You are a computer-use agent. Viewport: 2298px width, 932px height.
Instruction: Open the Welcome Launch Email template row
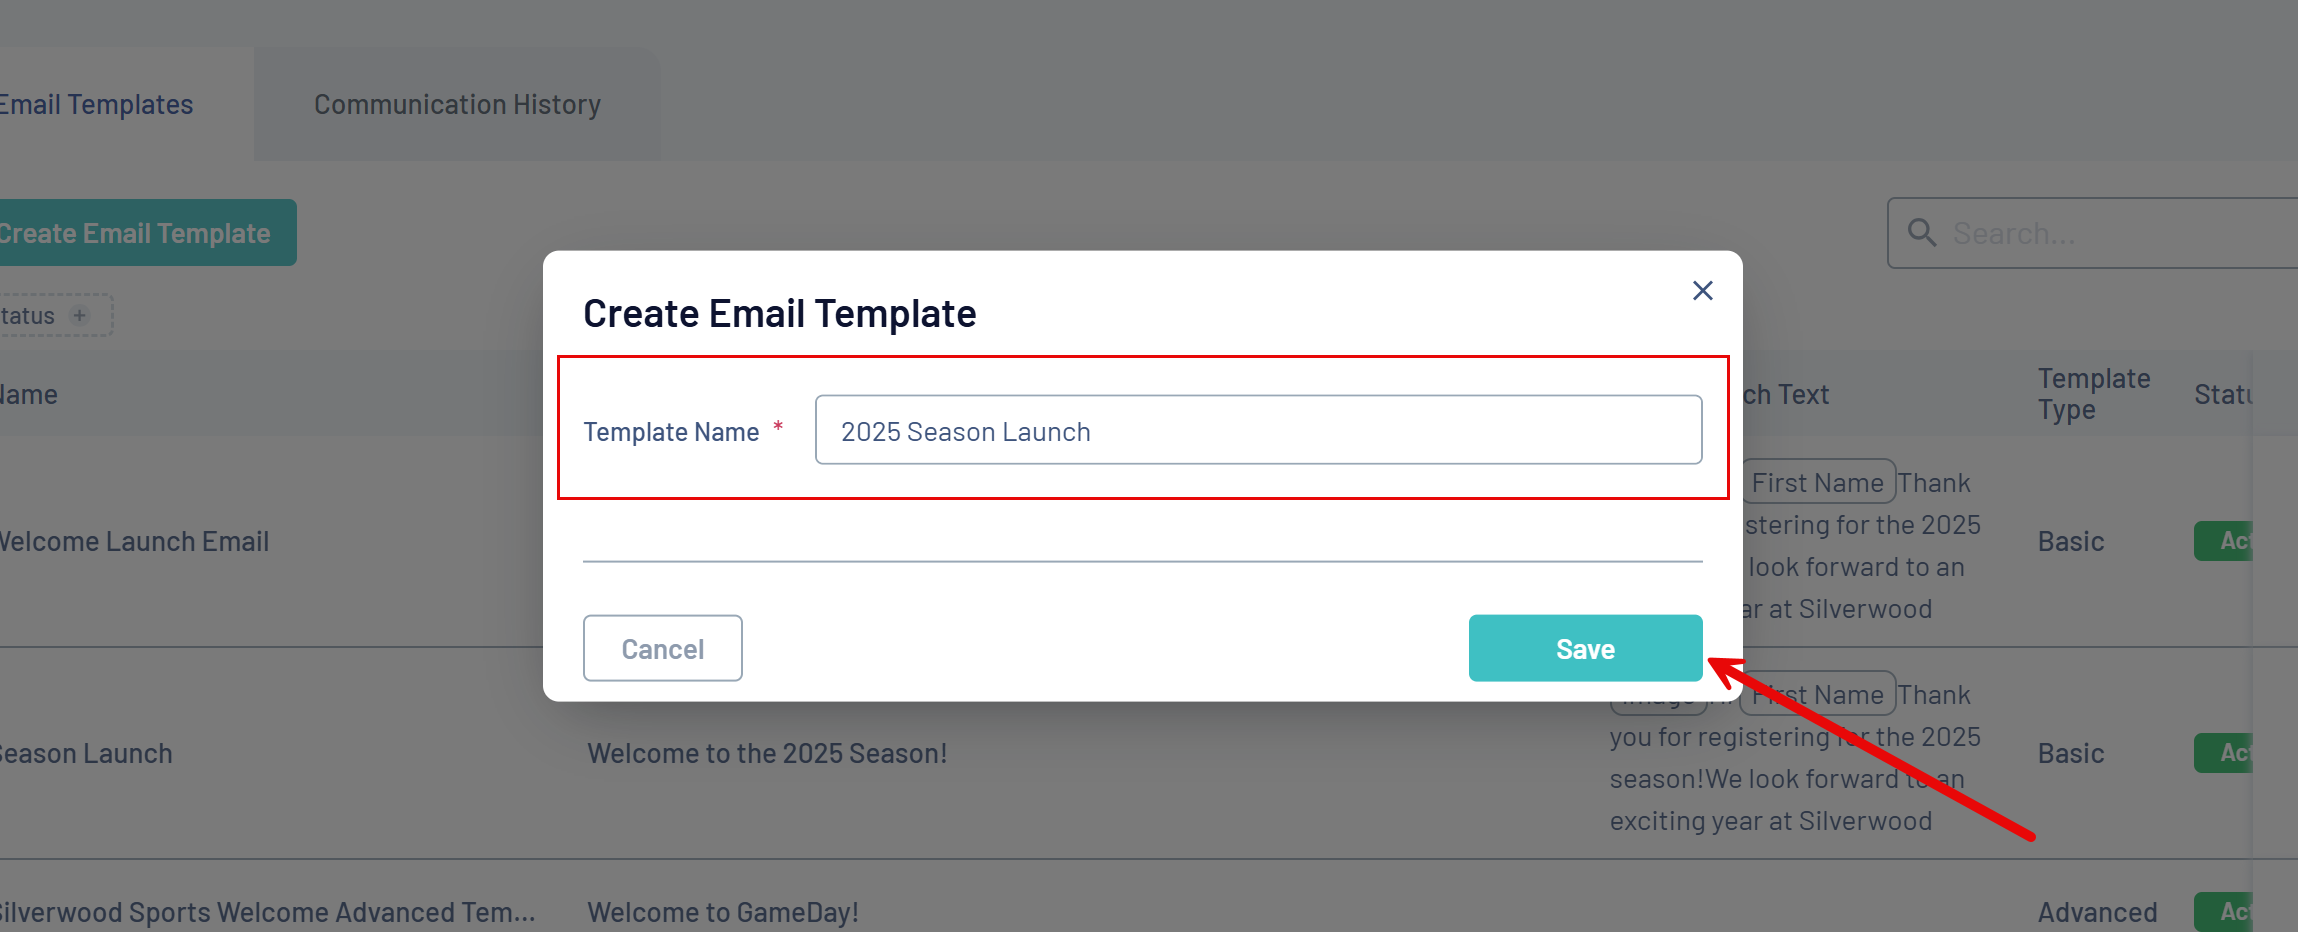(135, 541)
